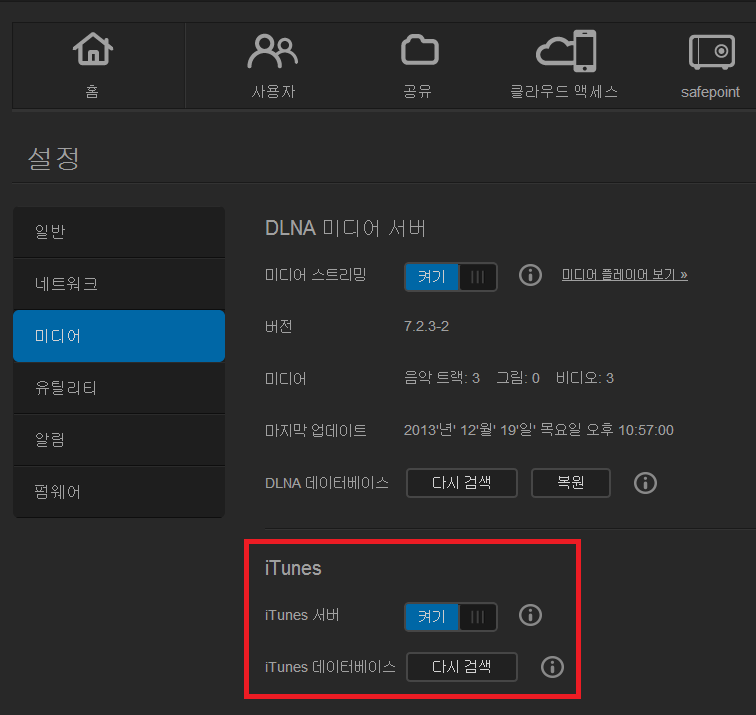The width and height of the screenshot is (756, 715).
Task: Open the 펌웨어 settings tab
Action: click(x=119, y=492)
